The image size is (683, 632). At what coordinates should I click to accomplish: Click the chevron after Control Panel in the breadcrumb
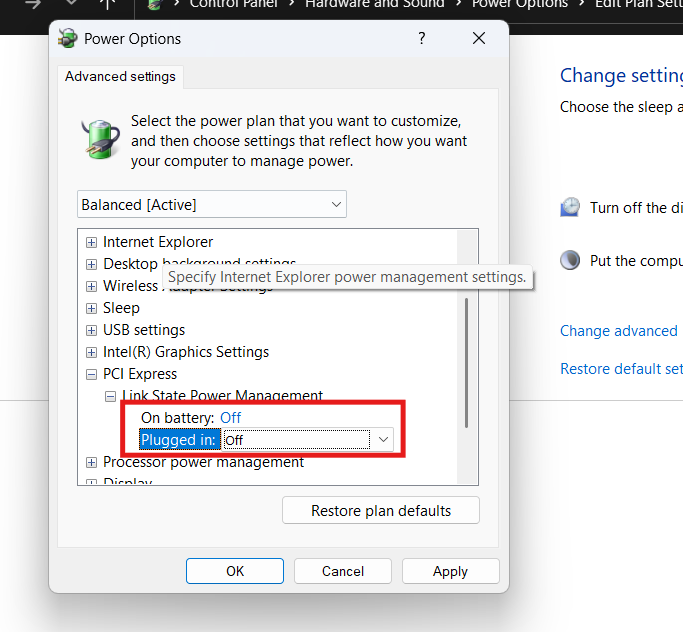(291, 4)
